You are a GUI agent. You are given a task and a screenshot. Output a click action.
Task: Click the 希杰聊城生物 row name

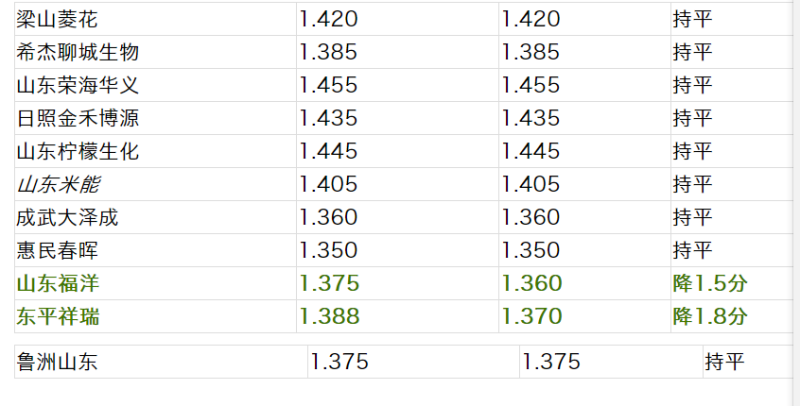tap(155, 53)
